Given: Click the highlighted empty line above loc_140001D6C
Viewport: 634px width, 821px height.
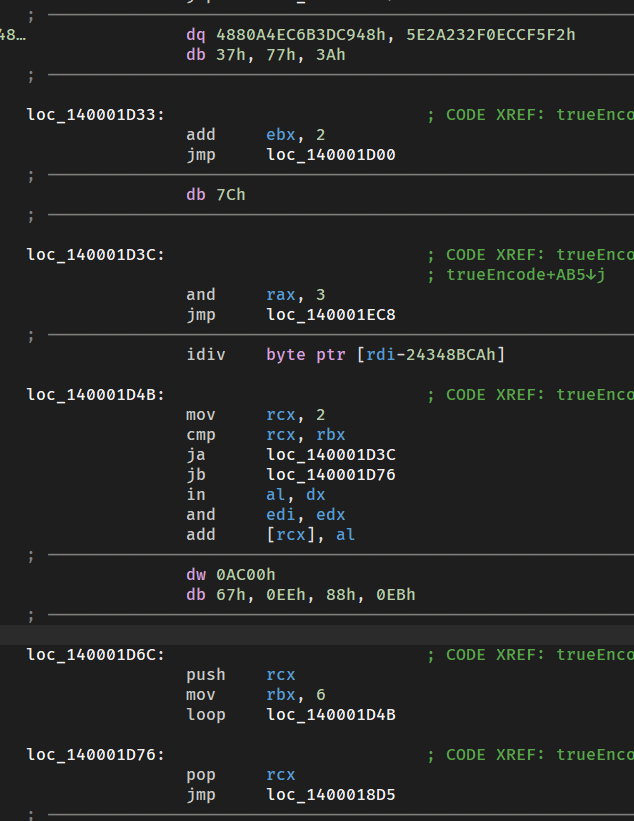Looking at the screenshot, I should [317, 635].
